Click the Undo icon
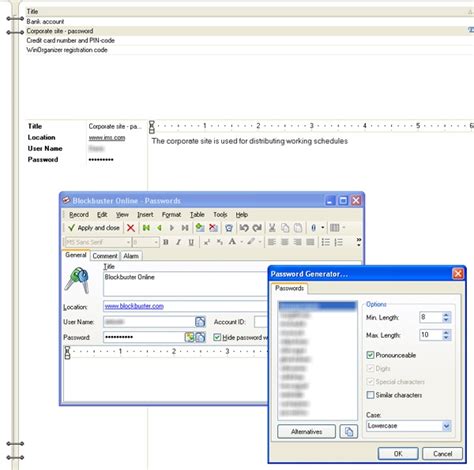 coord(244,228)
